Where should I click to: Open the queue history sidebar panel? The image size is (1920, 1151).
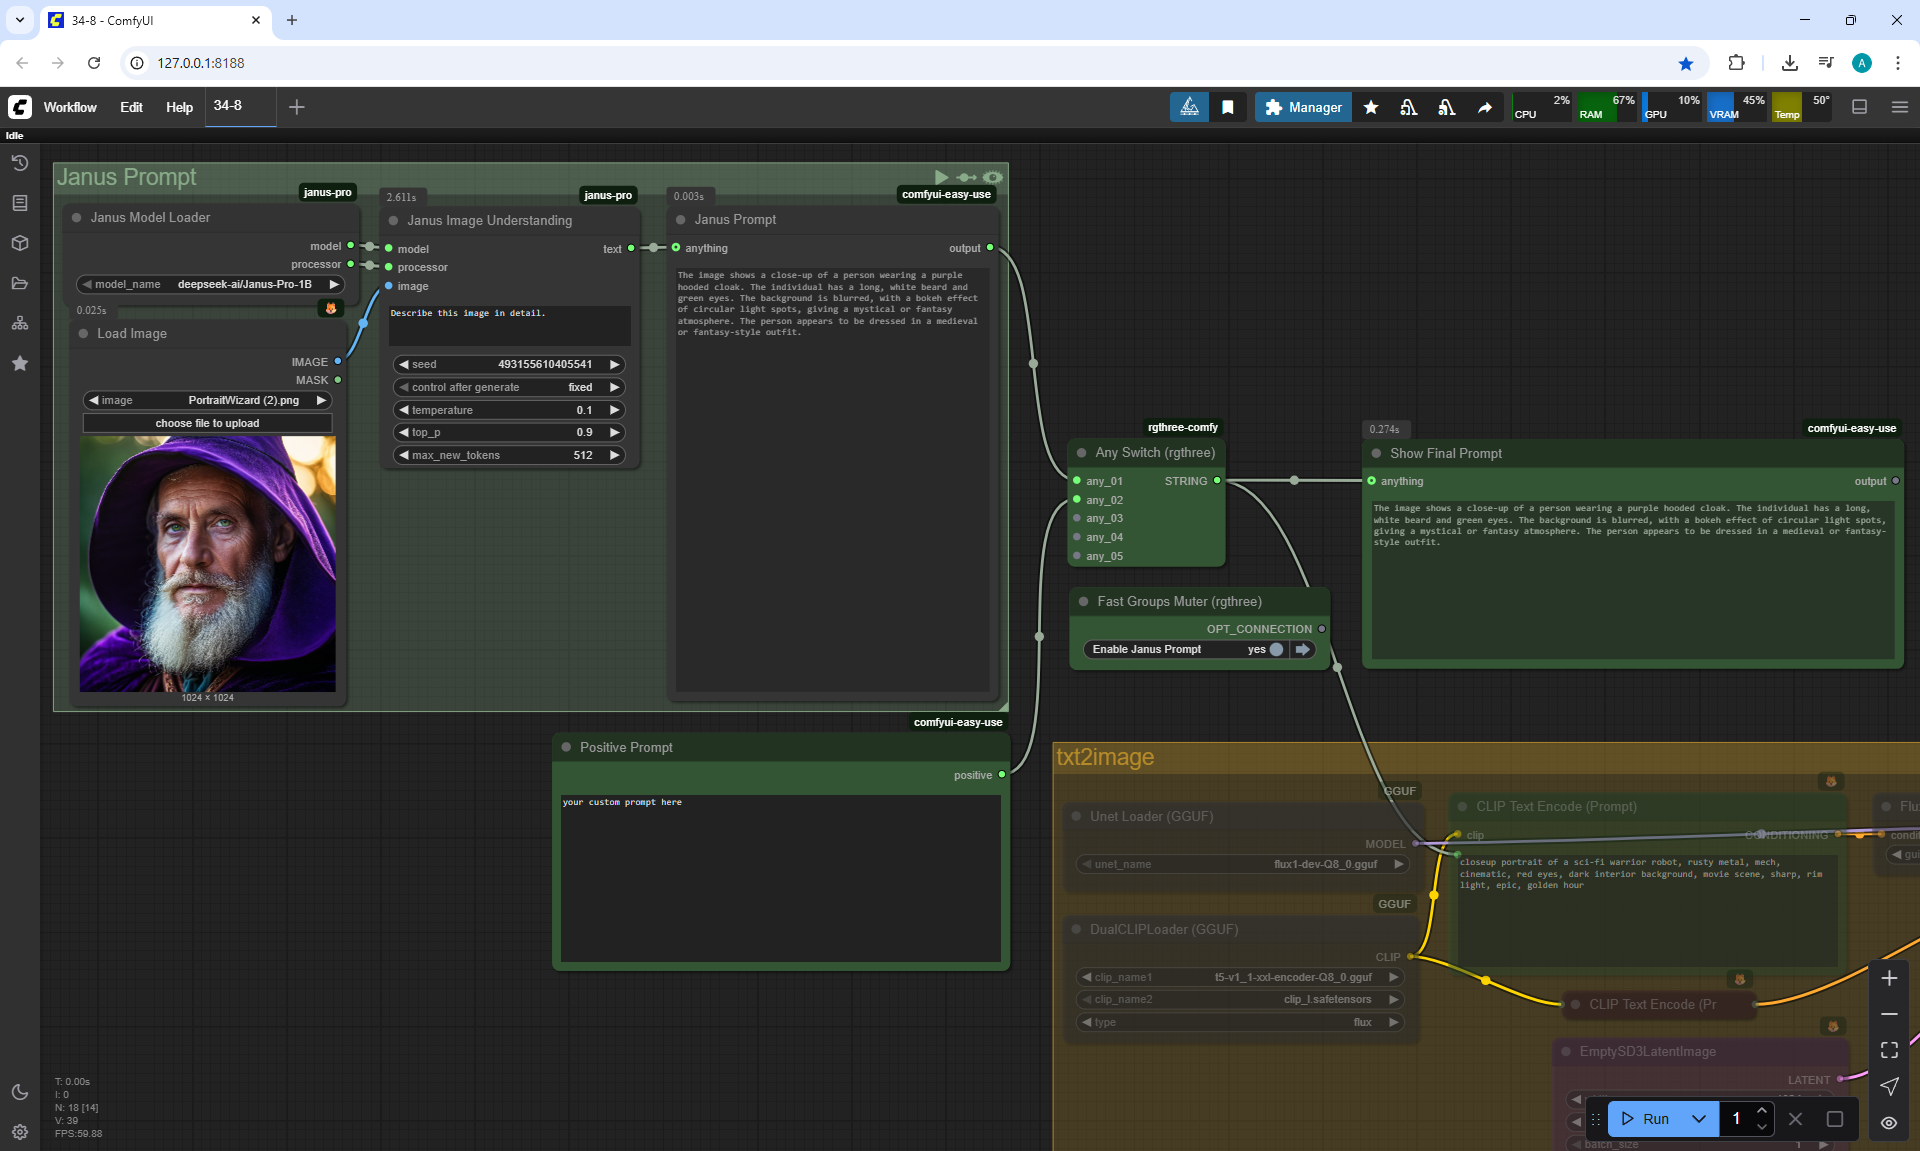pos(19,163)
